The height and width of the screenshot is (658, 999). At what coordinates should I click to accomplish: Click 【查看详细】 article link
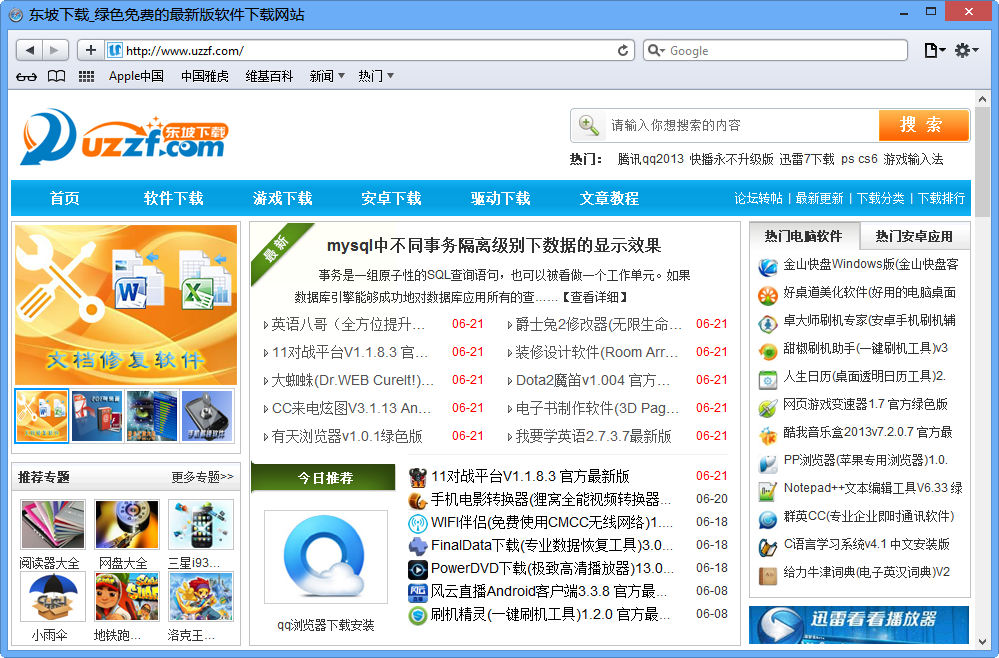pyautogui.click(x=594, y=297)
